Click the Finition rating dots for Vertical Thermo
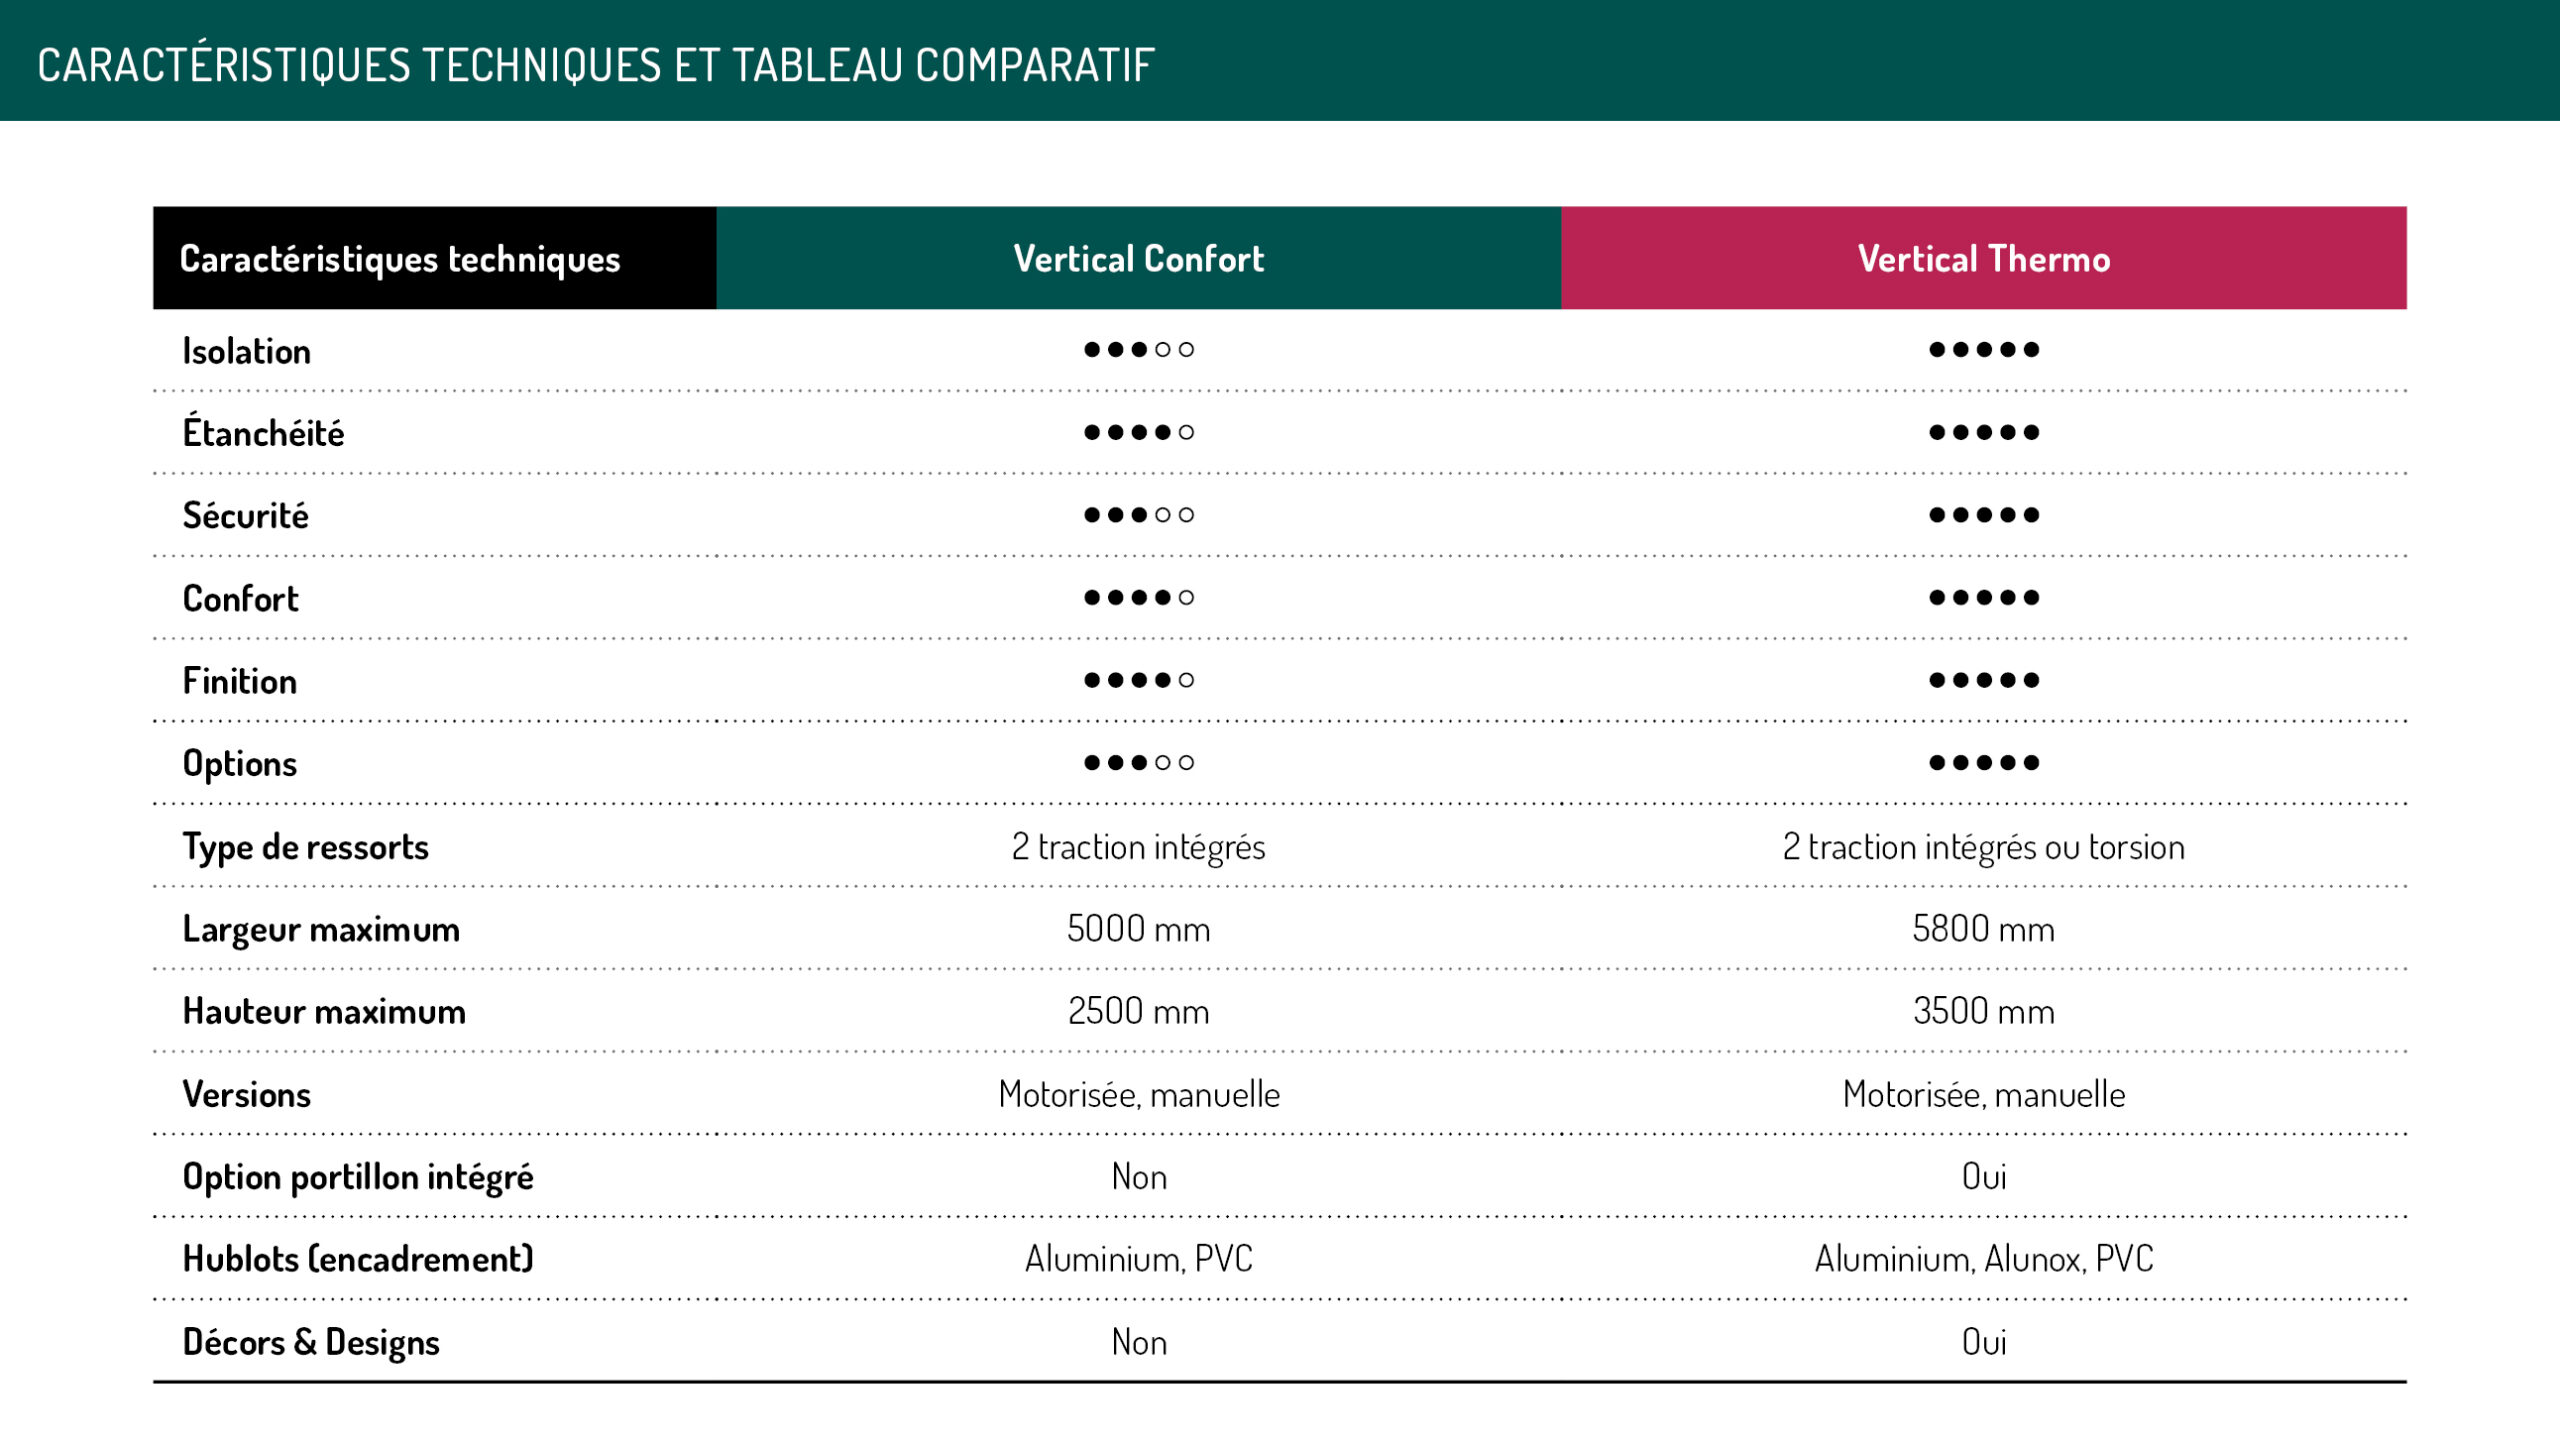2560x1445 pixels. (1984, 680)
